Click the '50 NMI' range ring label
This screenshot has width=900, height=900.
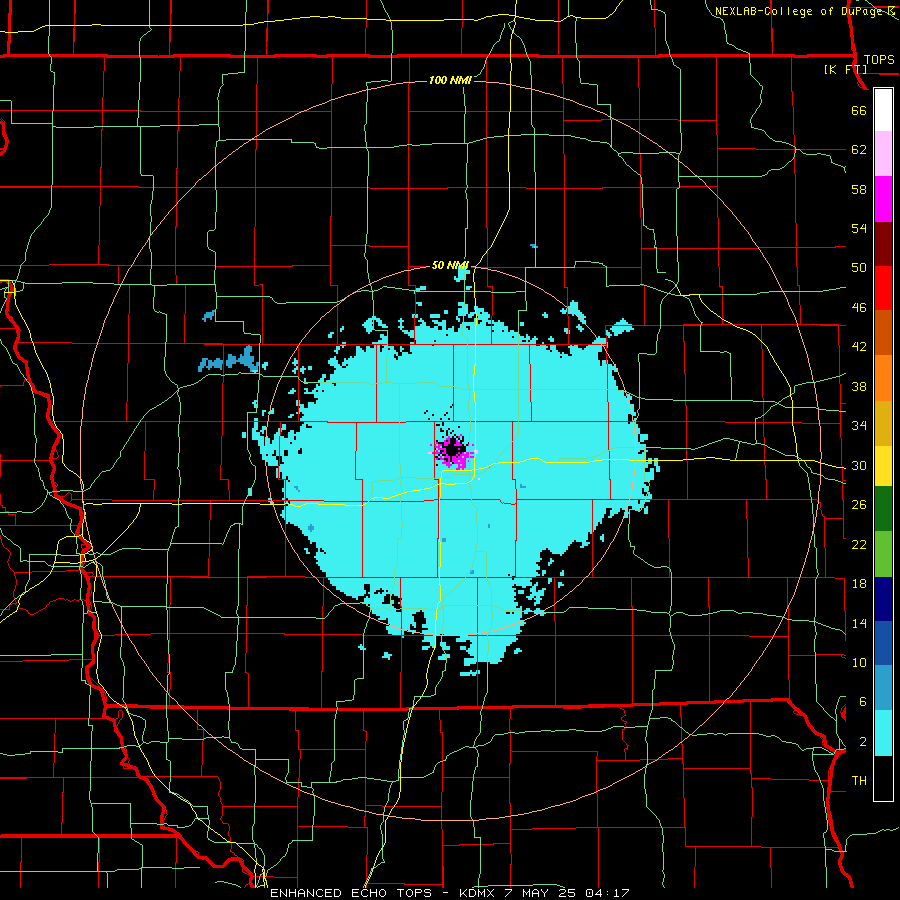(x=450, y=265)
